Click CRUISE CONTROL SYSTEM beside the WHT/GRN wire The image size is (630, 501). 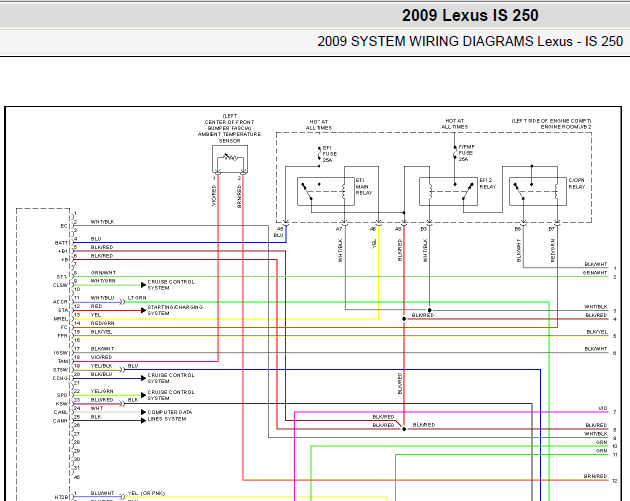[171, 285]
